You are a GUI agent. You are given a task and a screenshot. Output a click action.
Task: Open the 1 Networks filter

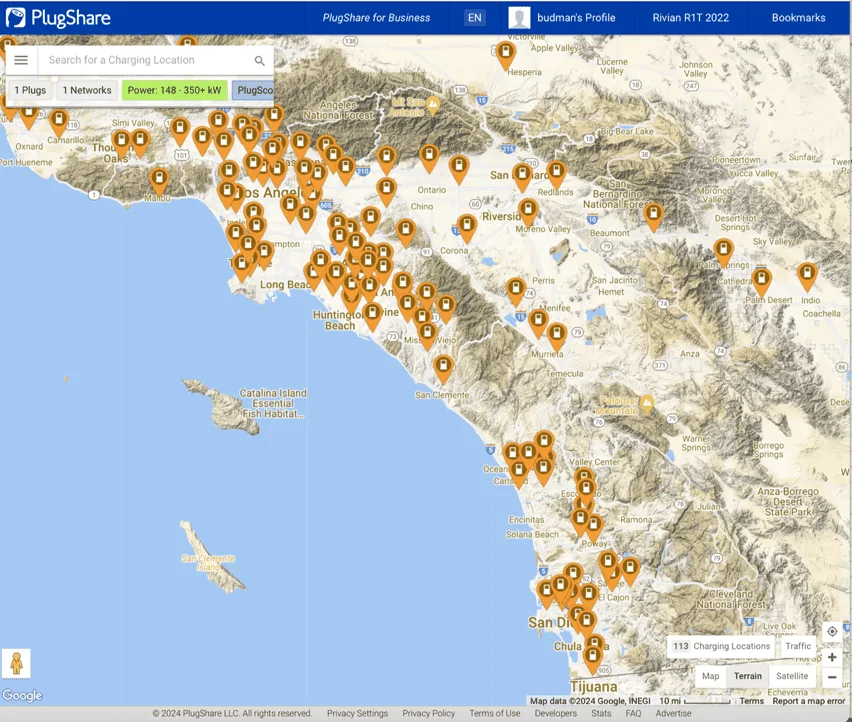(x=87, y=90)
